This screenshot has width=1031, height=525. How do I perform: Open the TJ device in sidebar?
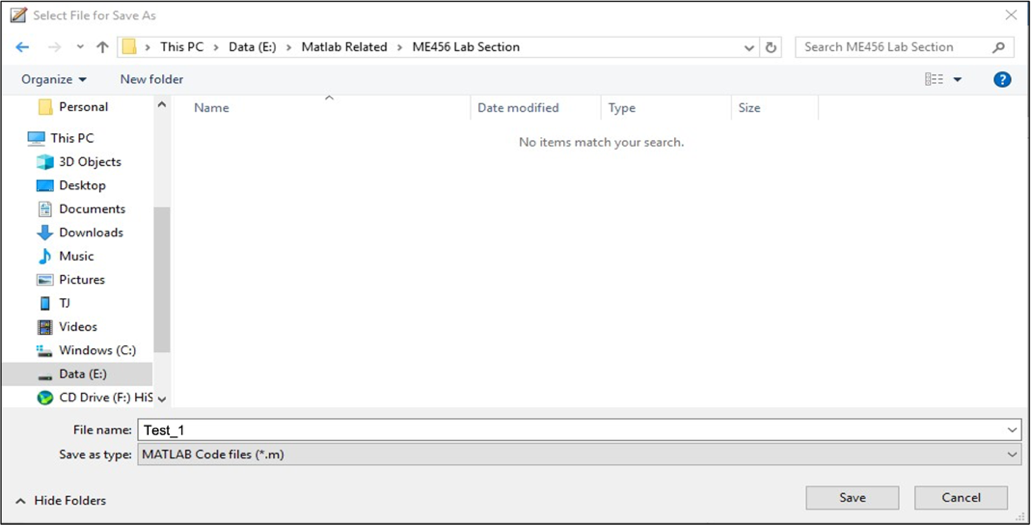click(53, 303)
